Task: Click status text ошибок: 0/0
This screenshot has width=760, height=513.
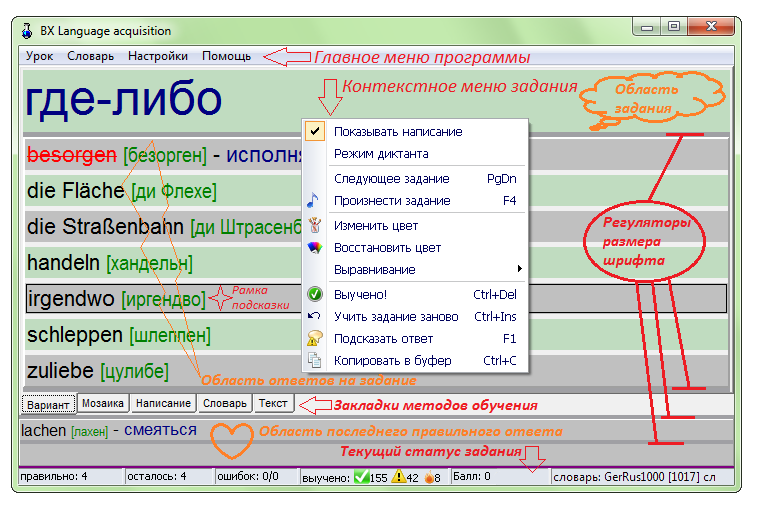Action: pyautogui.click(x=248, y=476)
